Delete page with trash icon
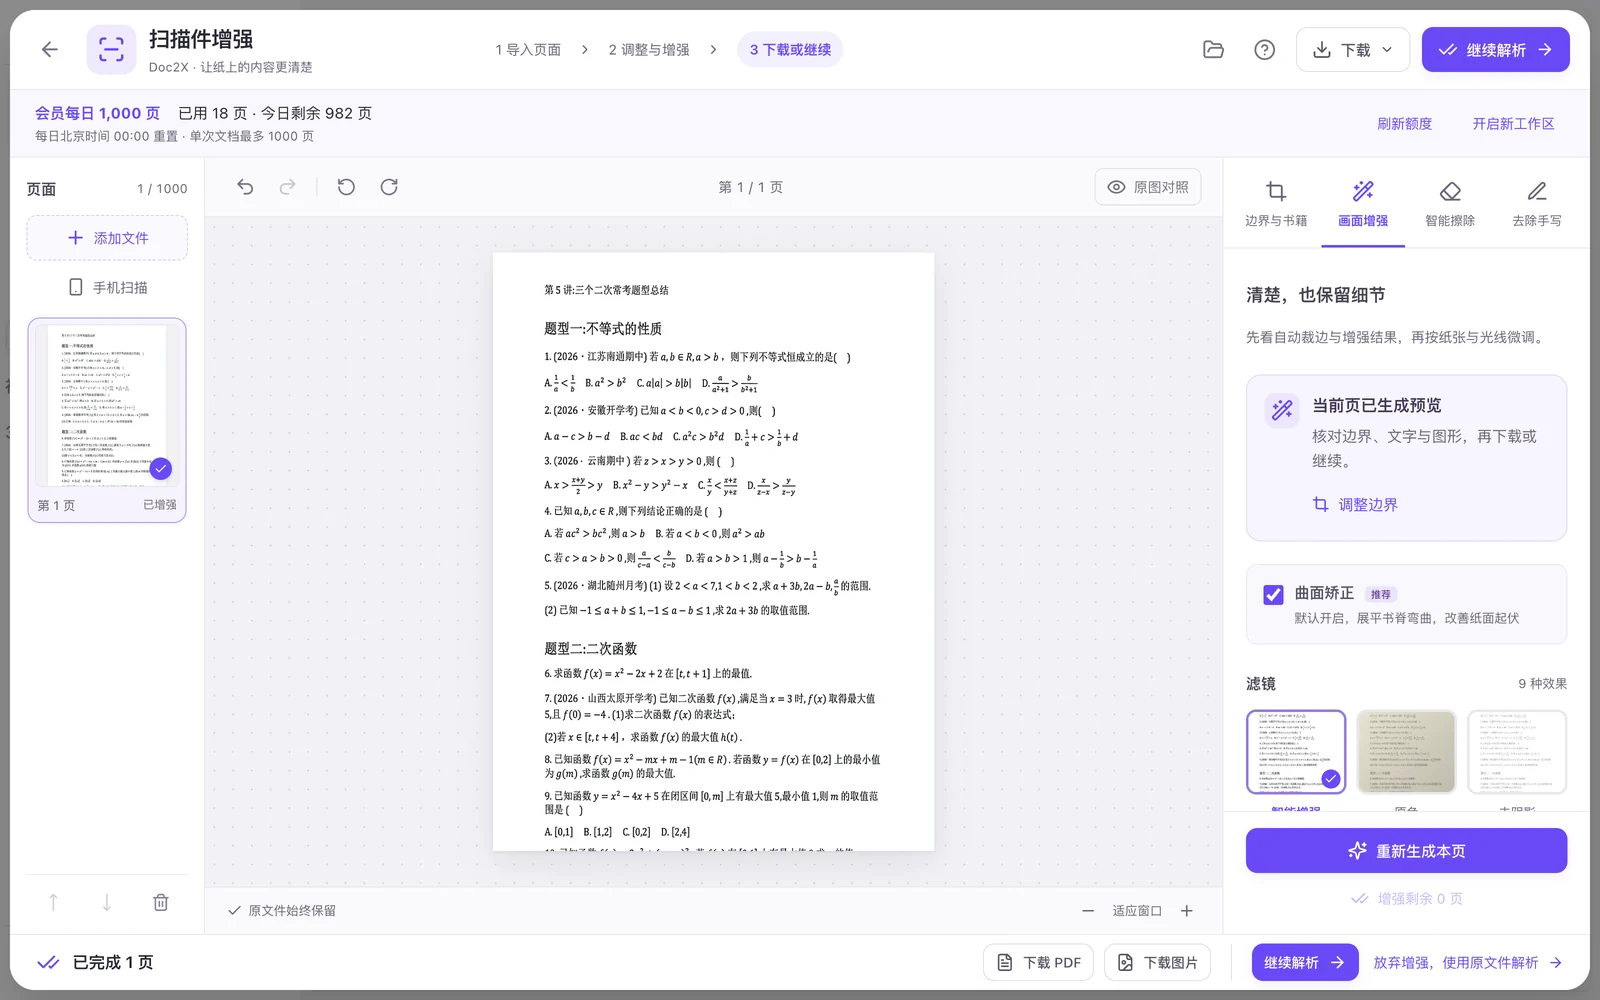 tap(160, 903)
